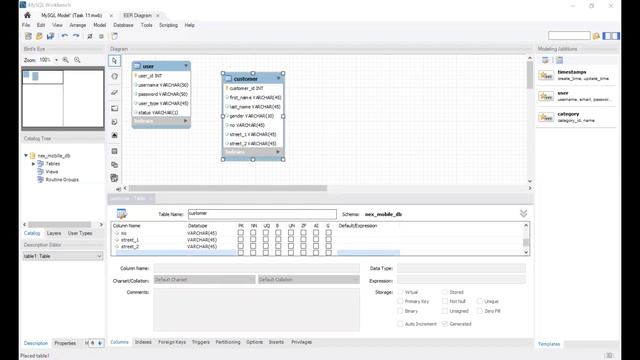Collapse the user table columns arrow

[x=186, y=66]
